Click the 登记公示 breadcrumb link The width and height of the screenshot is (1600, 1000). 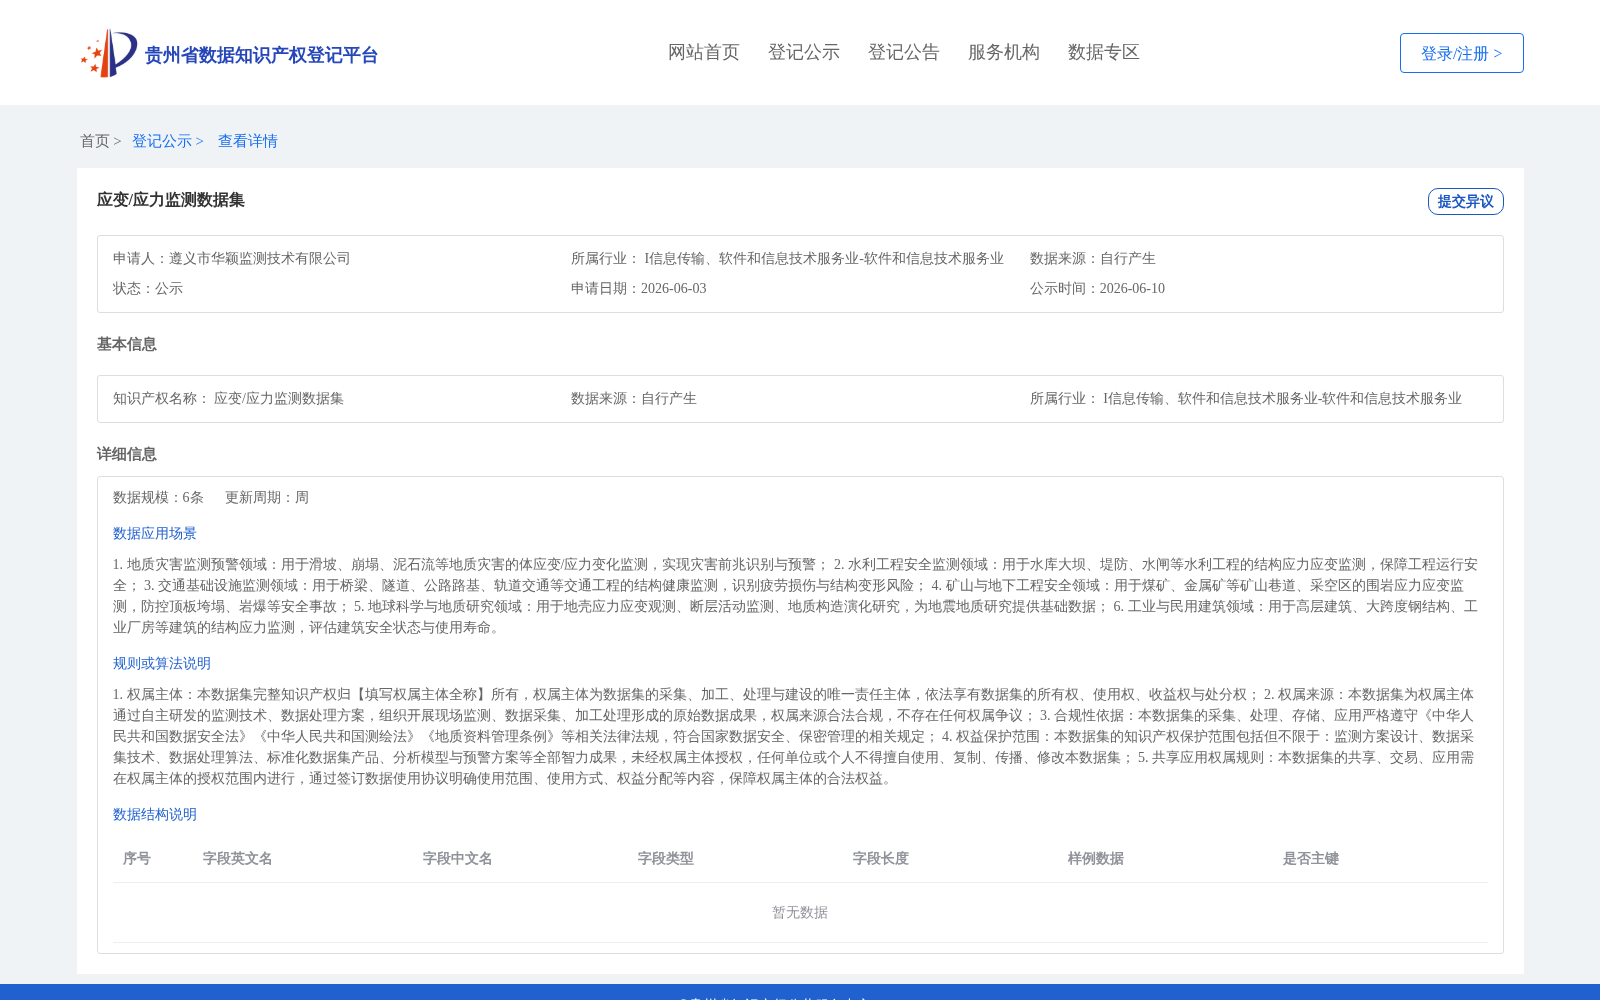(x=162, y=141)
